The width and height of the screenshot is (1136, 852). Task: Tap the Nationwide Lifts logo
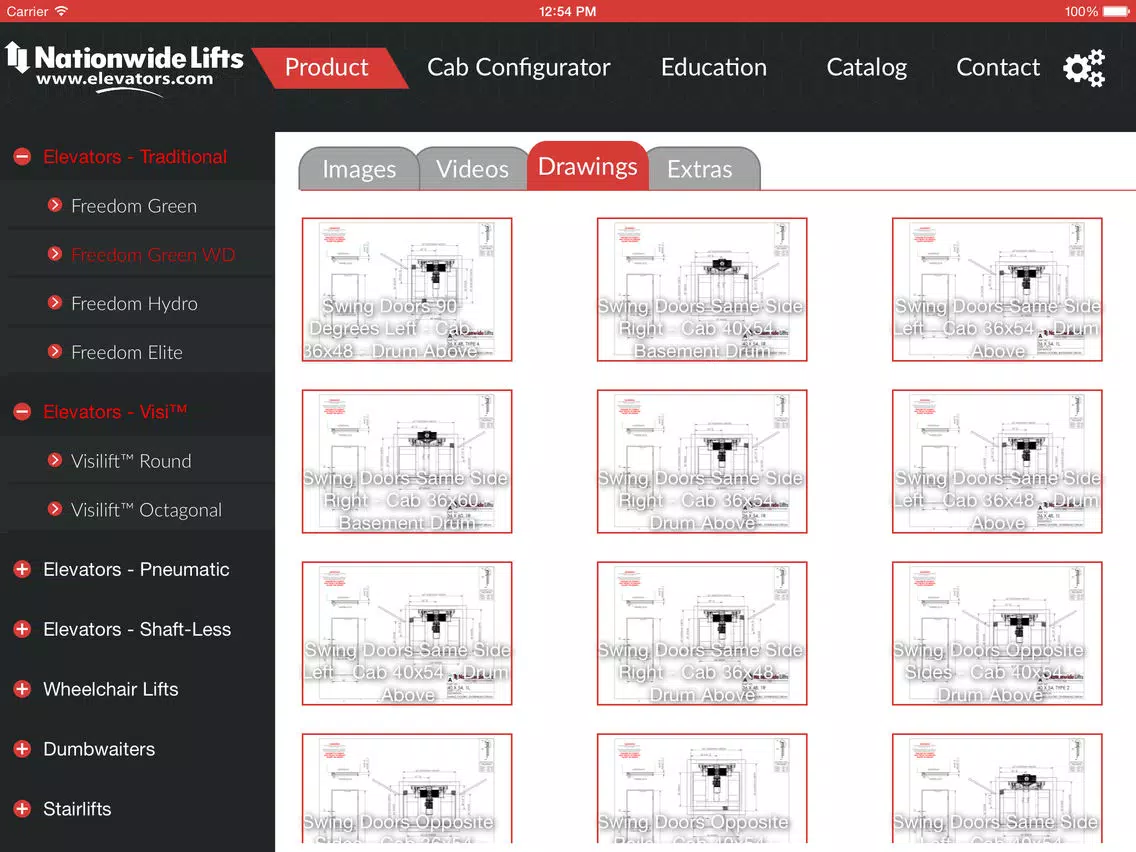[x=124, y=68]
